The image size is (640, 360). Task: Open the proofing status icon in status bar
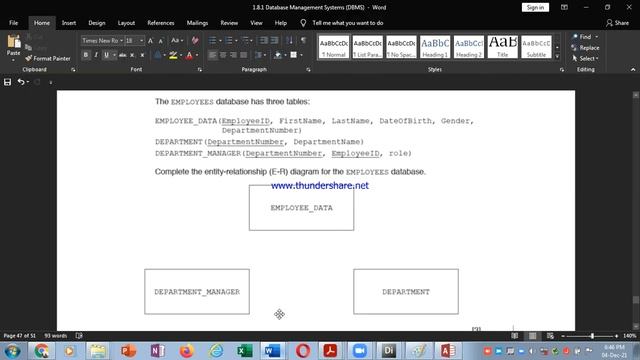79,336
